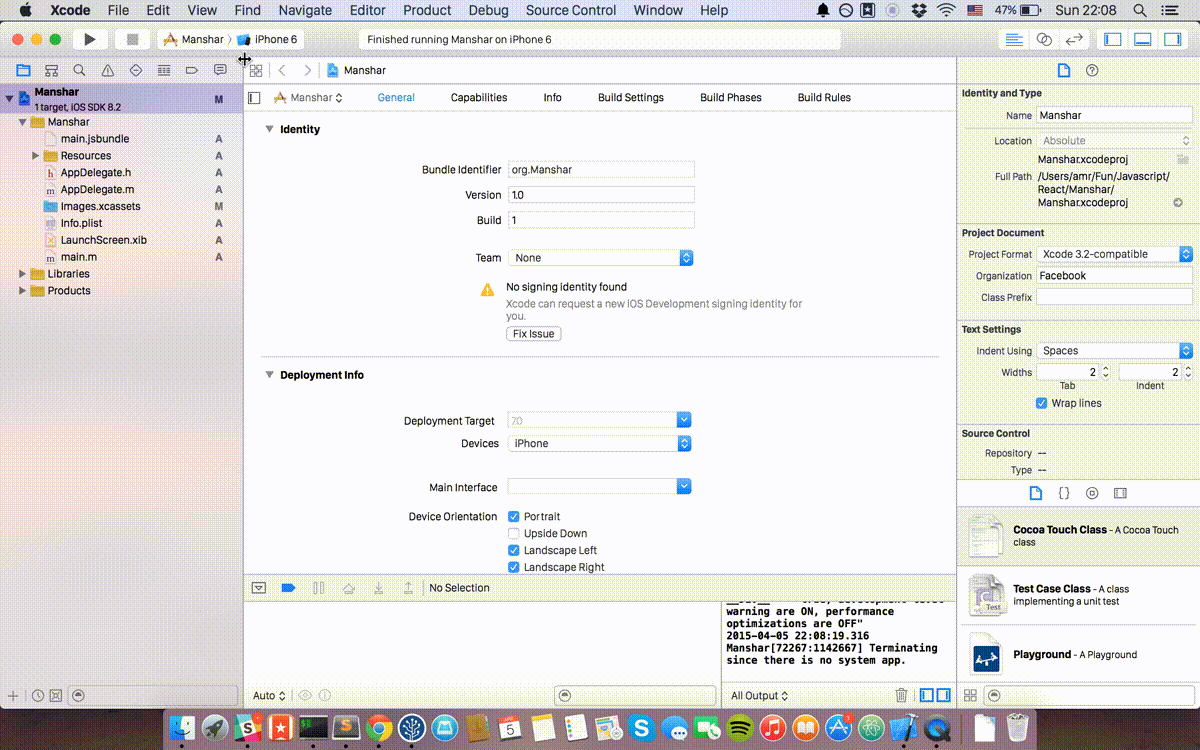Run the Manshar app with the Play button

[x=90, y=39]
